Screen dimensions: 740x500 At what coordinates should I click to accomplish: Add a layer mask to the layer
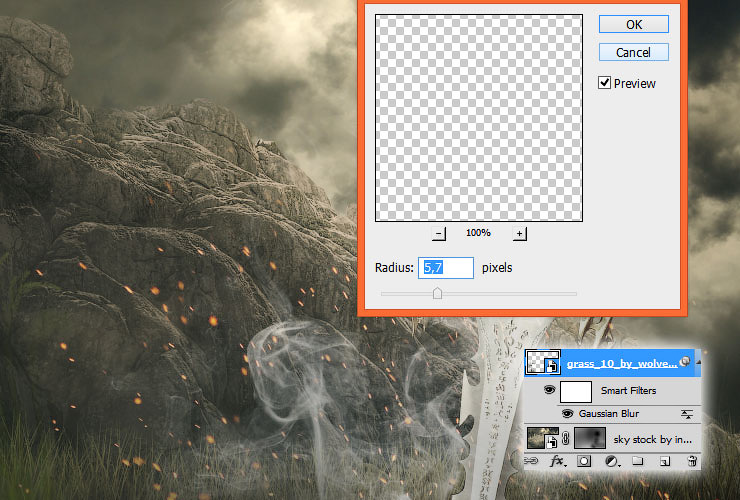(584, 461)
